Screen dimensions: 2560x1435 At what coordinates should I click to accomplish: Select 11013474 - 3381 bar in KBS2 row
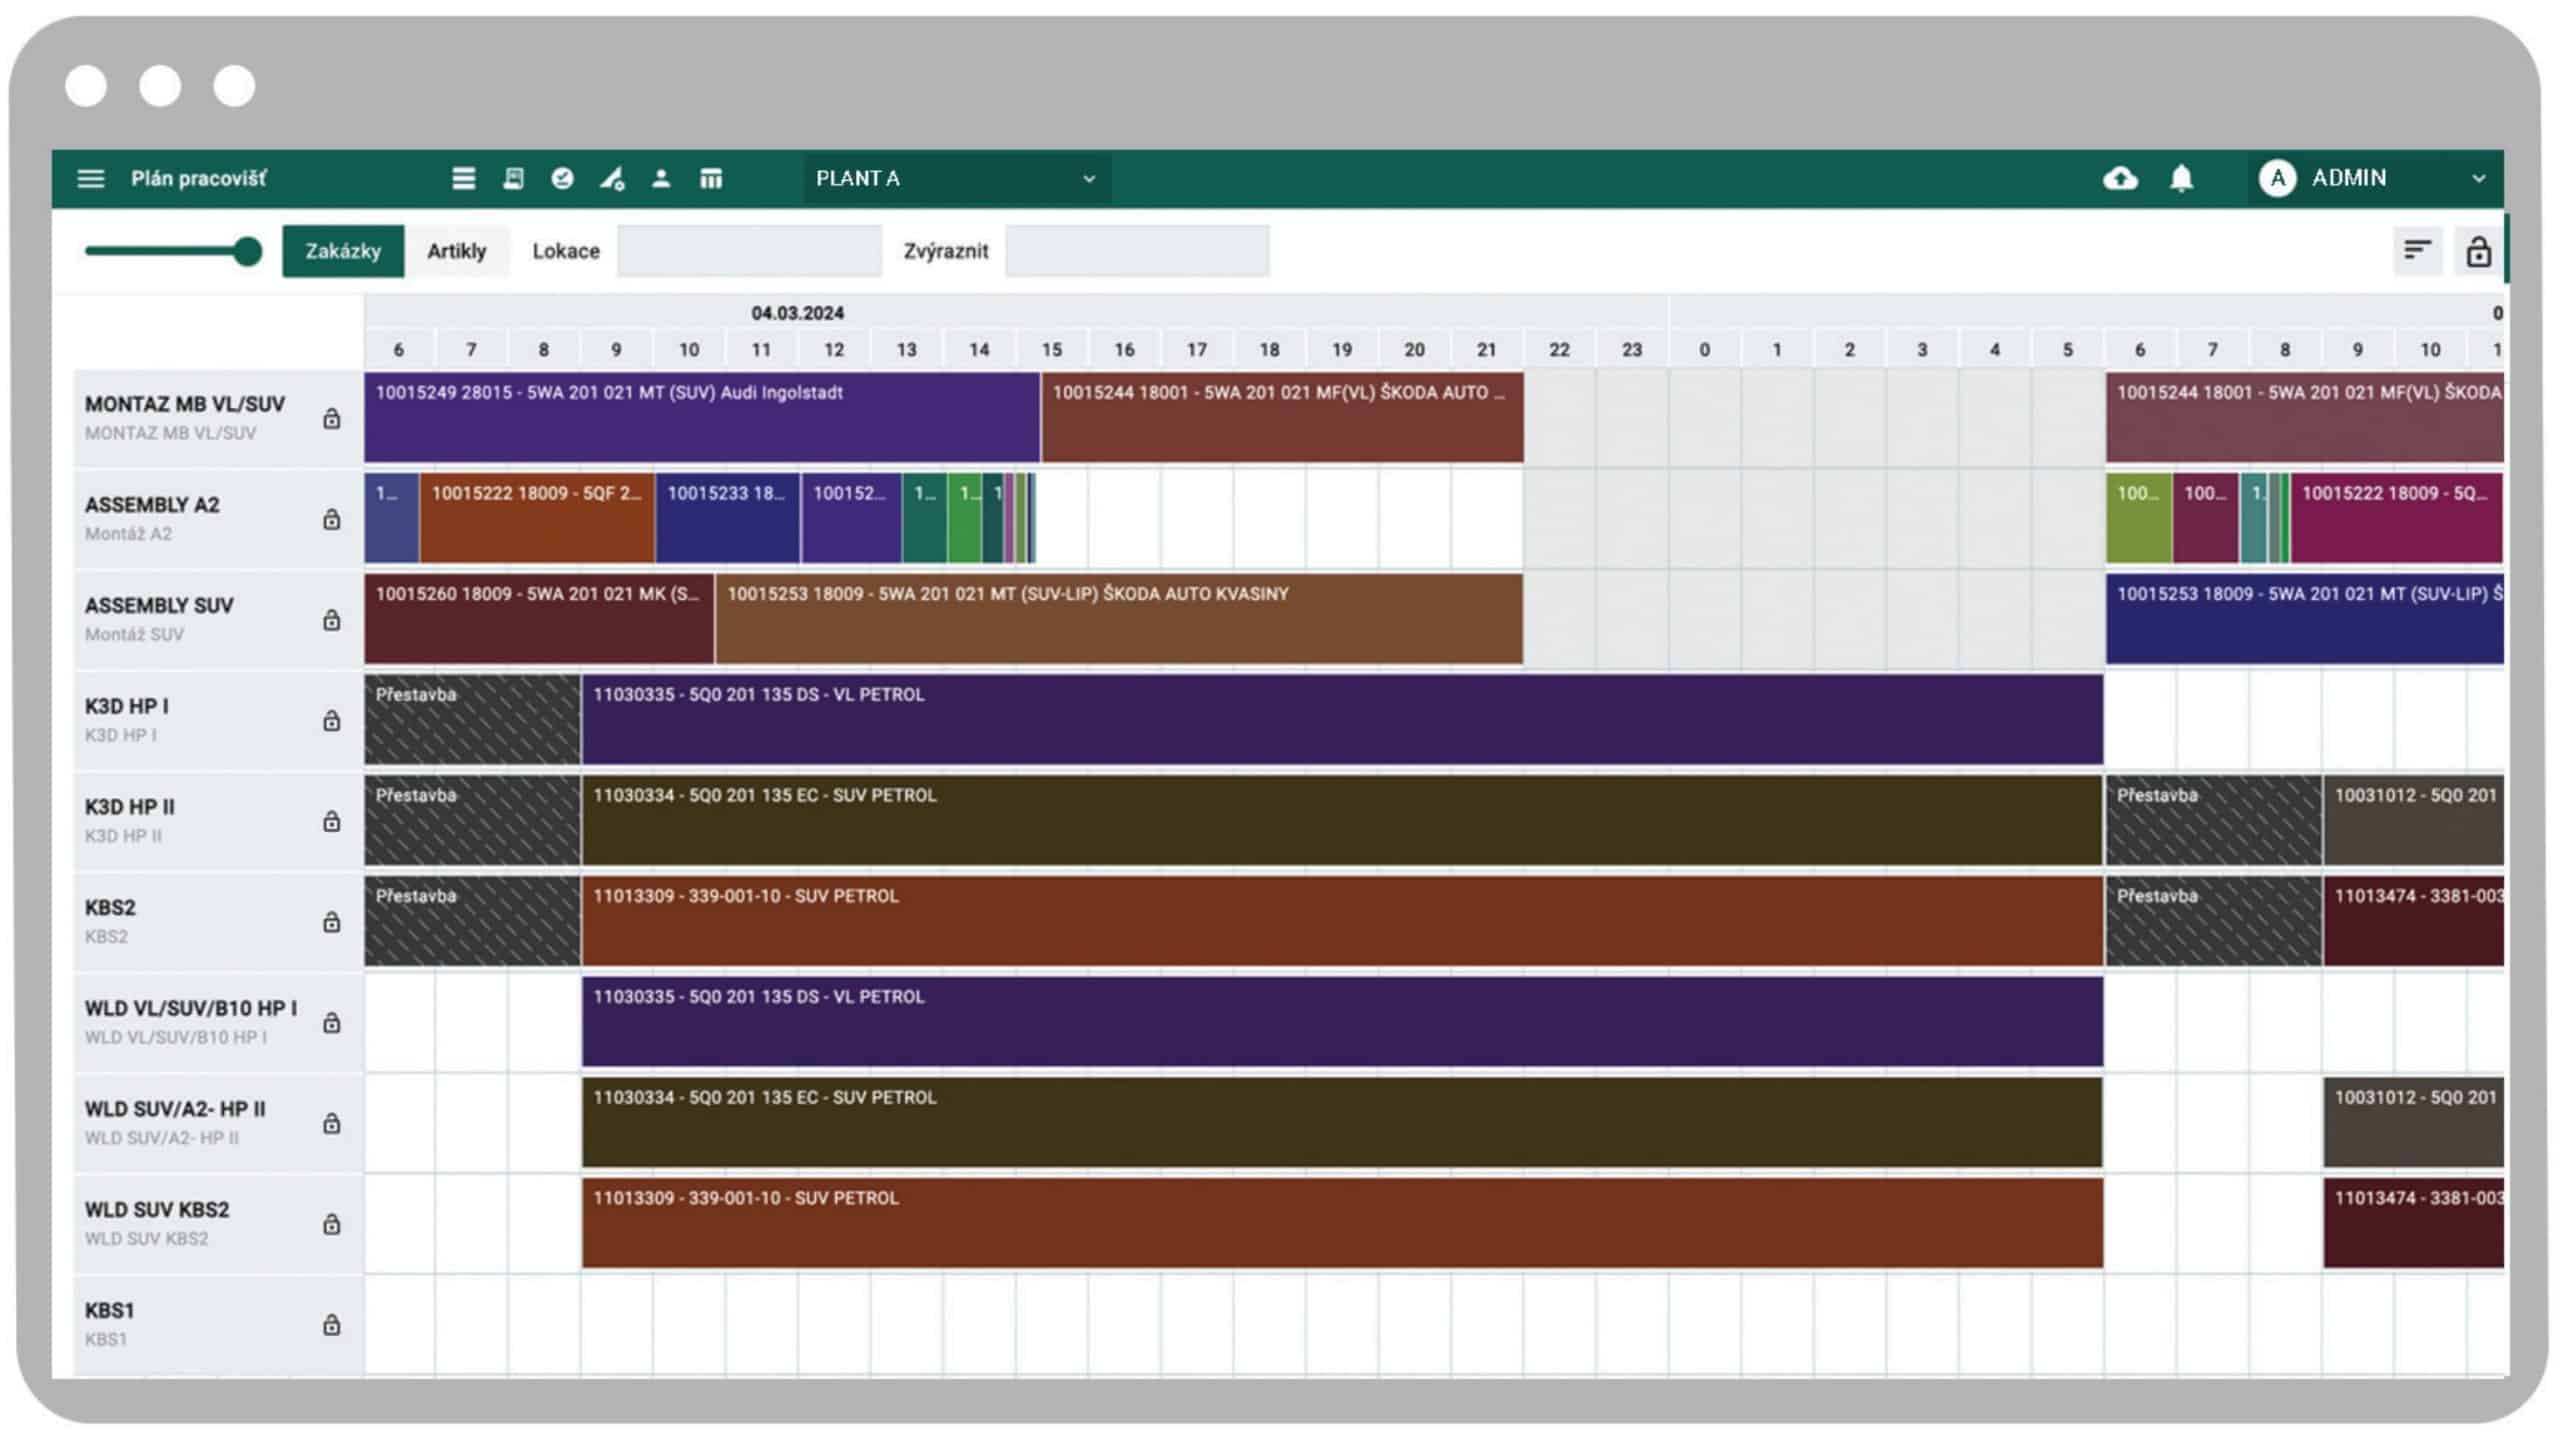2414,921
